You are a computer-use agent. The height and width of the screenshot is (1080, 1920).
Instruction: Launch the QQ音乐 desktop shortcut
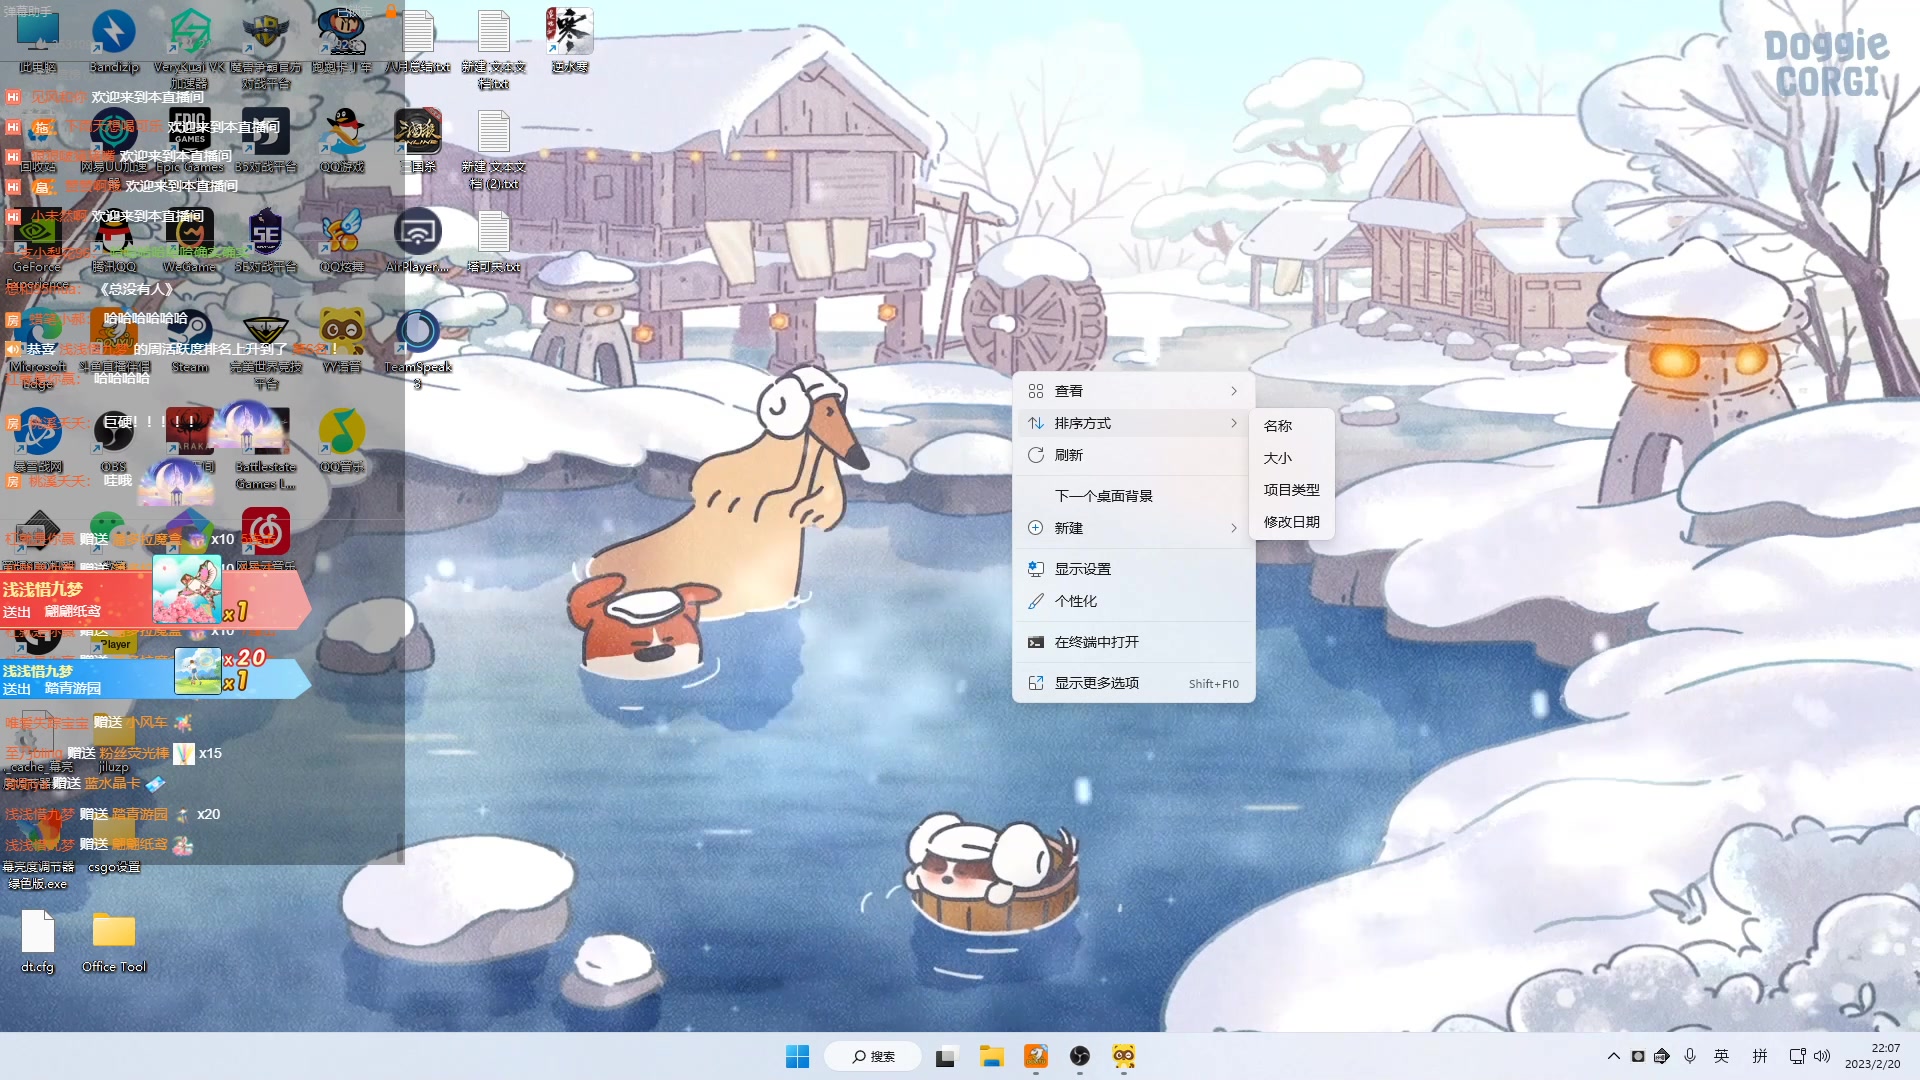click(x=342, y=440)
